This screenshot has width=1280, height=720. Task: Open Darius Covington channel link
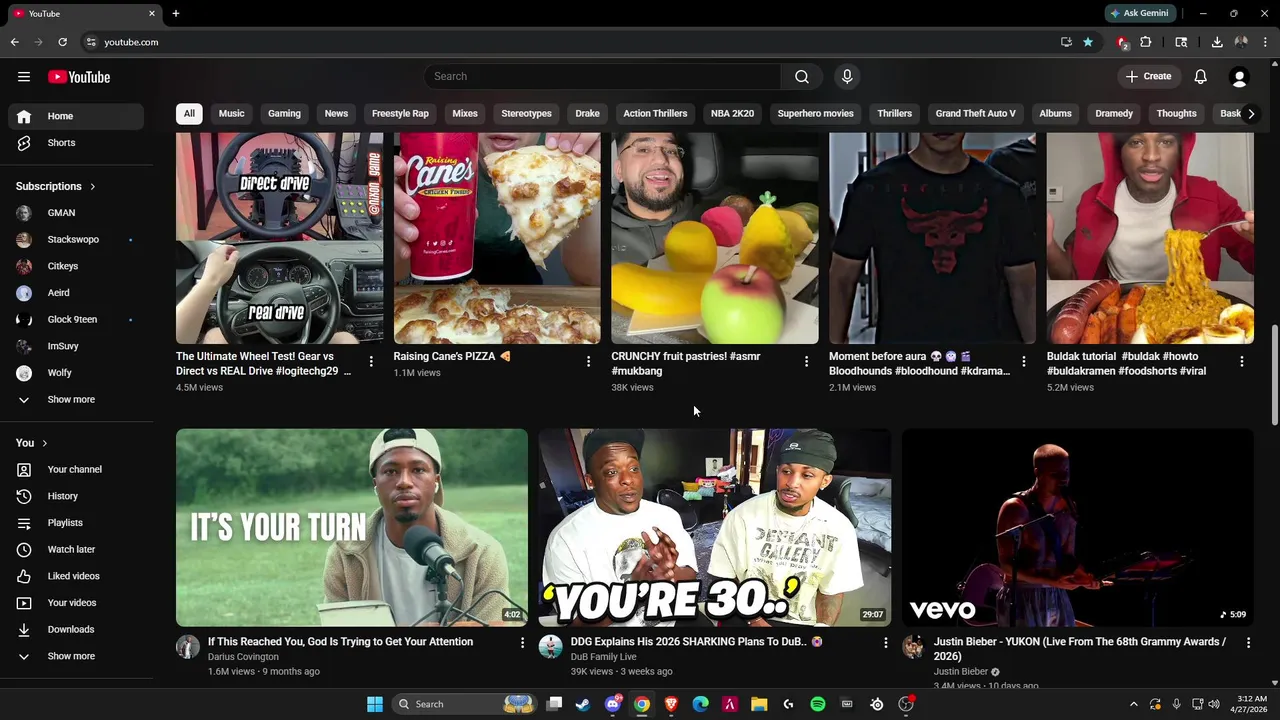(x=243, y=657)
